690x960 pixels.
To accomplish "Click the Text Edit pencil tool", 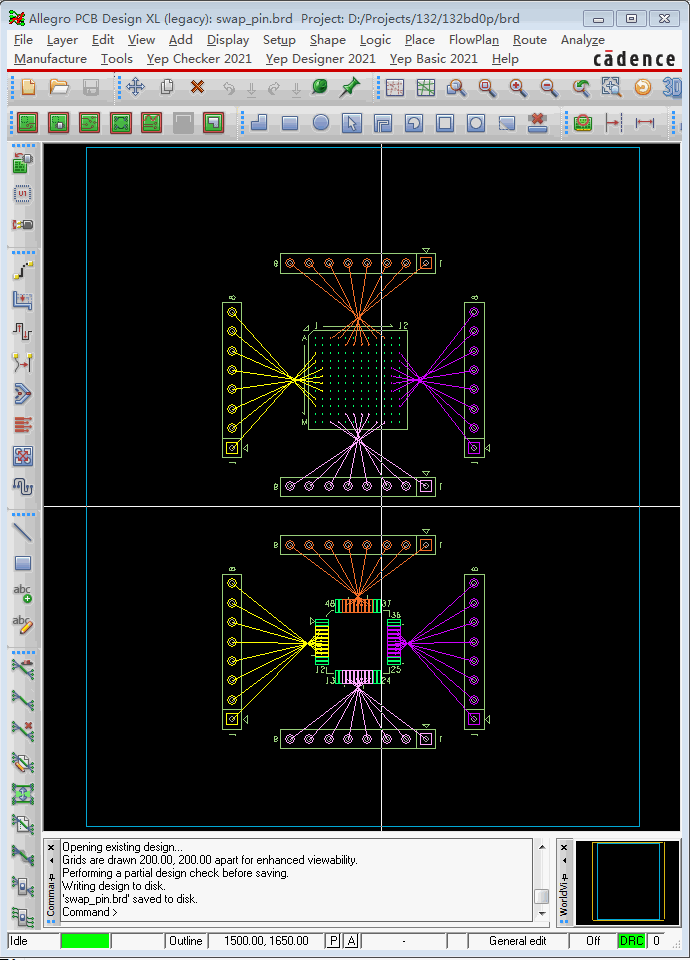I will (23, 624).
